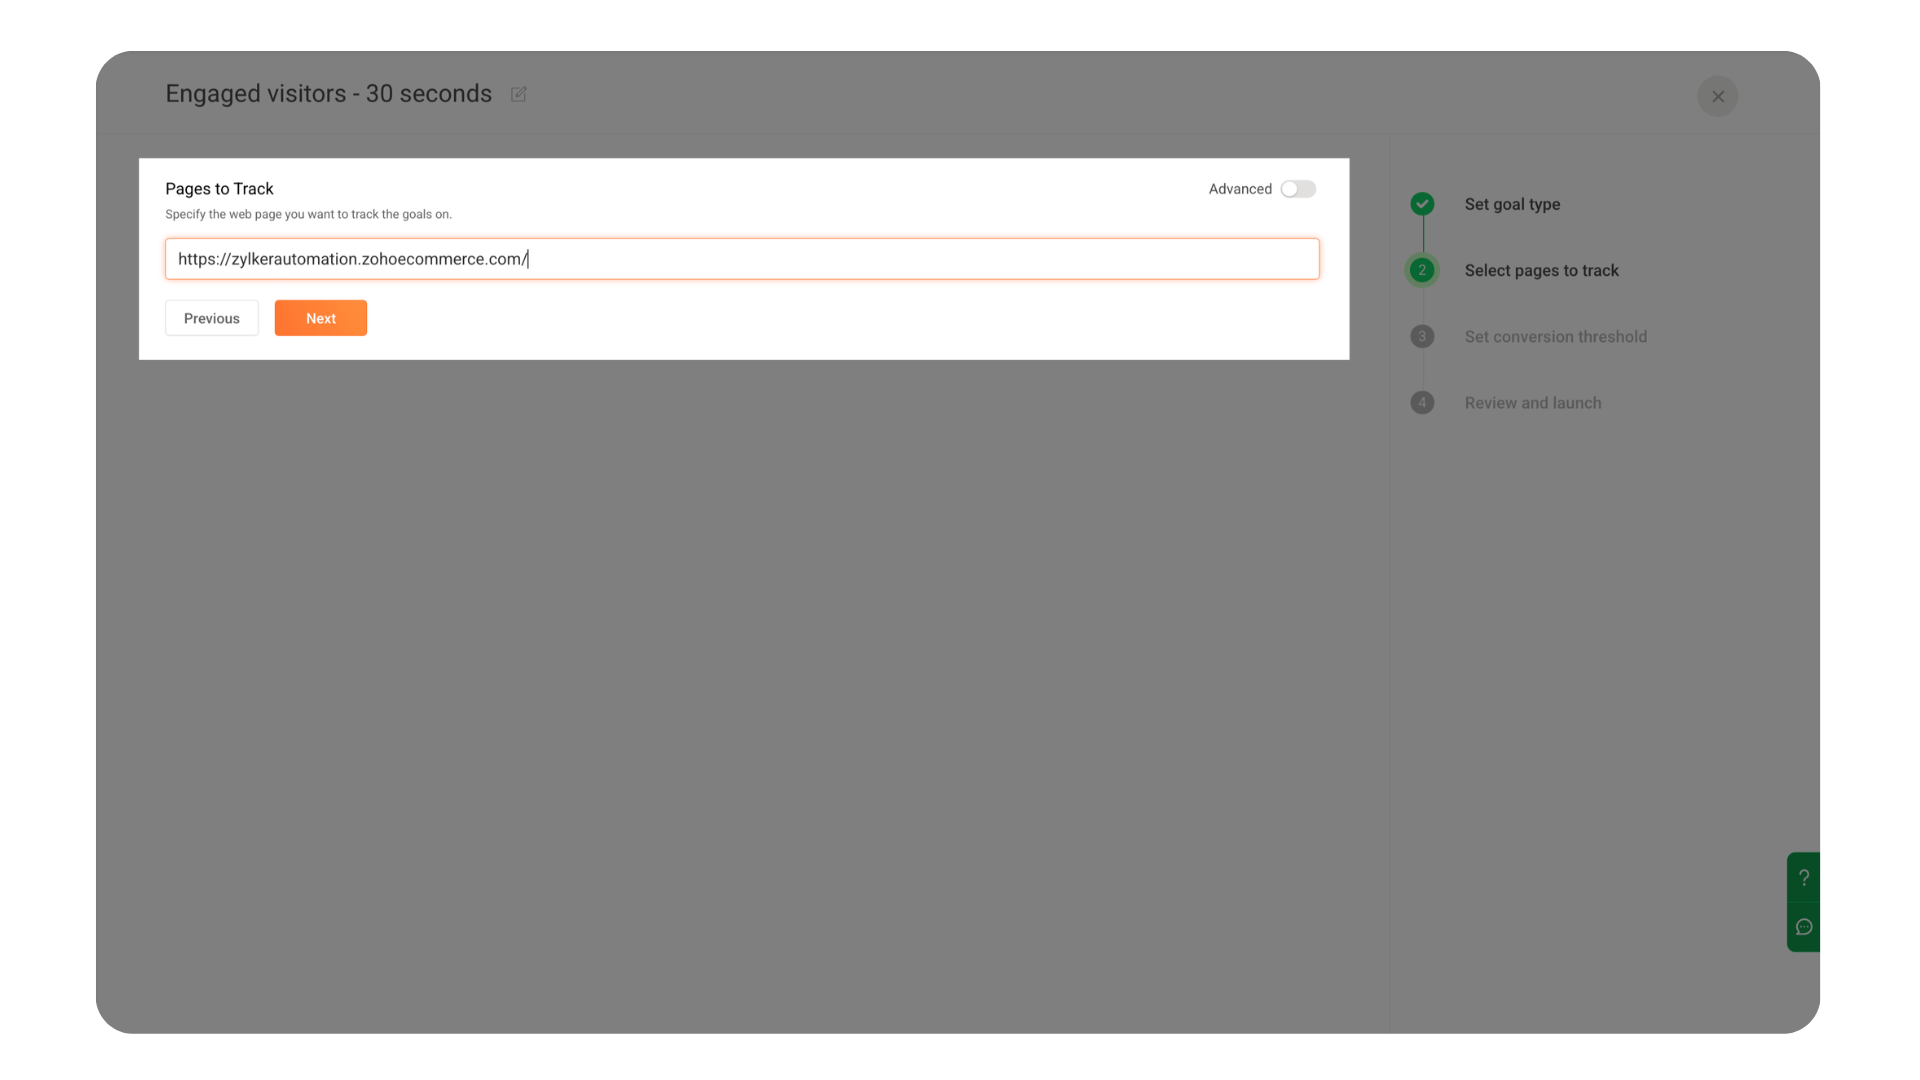Image resolution: width=1920 pixels, height=1080 pixels.
Task: Click the Advanced label text
Action: 1239,189
